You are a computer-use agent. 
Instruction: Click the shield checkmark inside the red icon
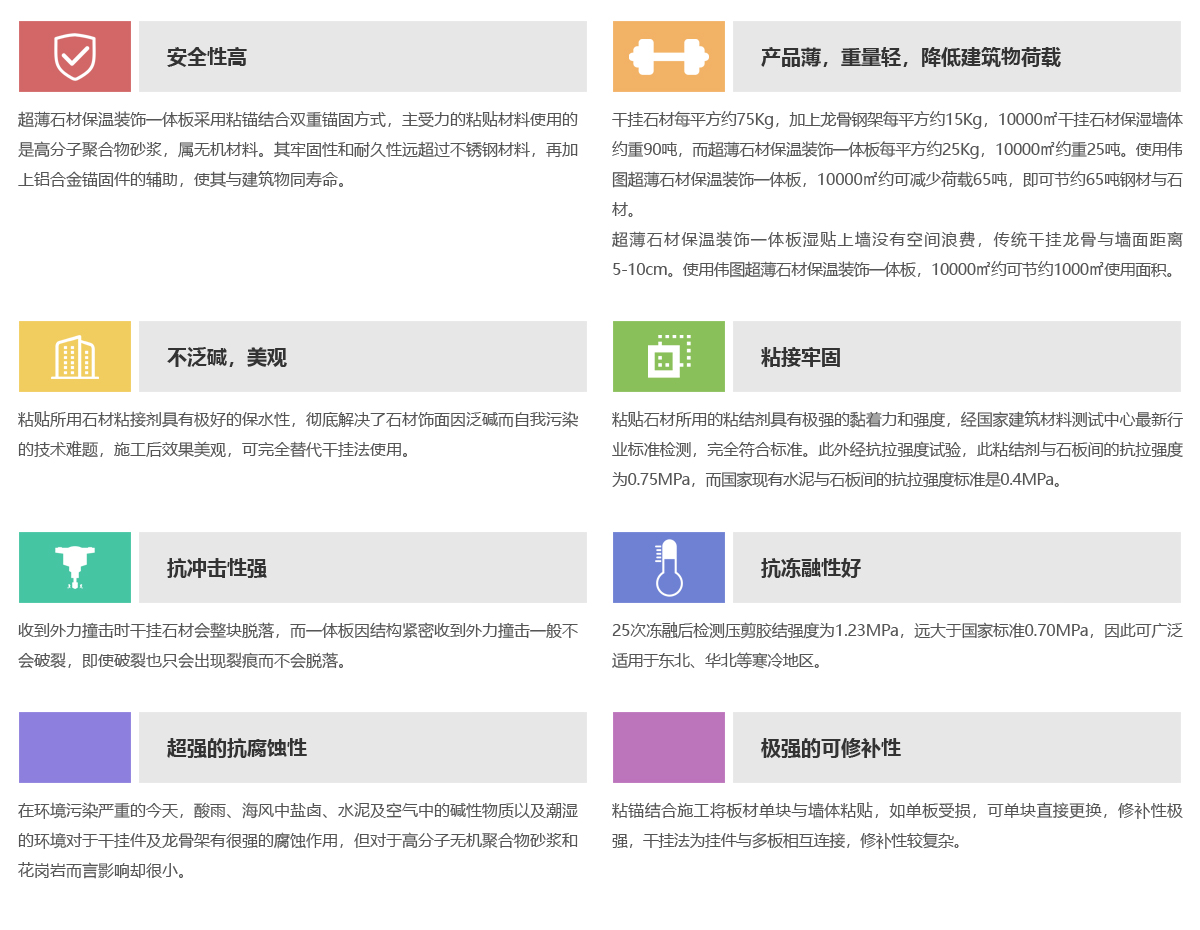(74, 57)
